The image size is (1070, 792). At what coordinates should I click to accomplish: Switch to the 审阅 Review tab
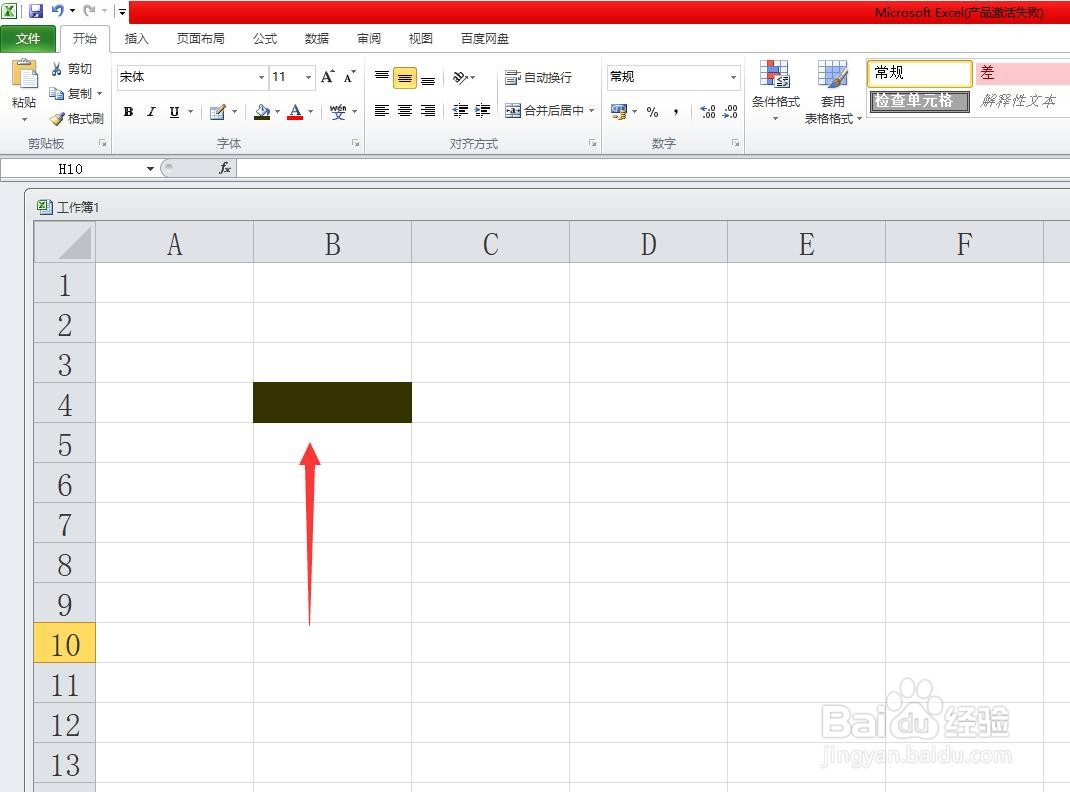click(369, 39)
